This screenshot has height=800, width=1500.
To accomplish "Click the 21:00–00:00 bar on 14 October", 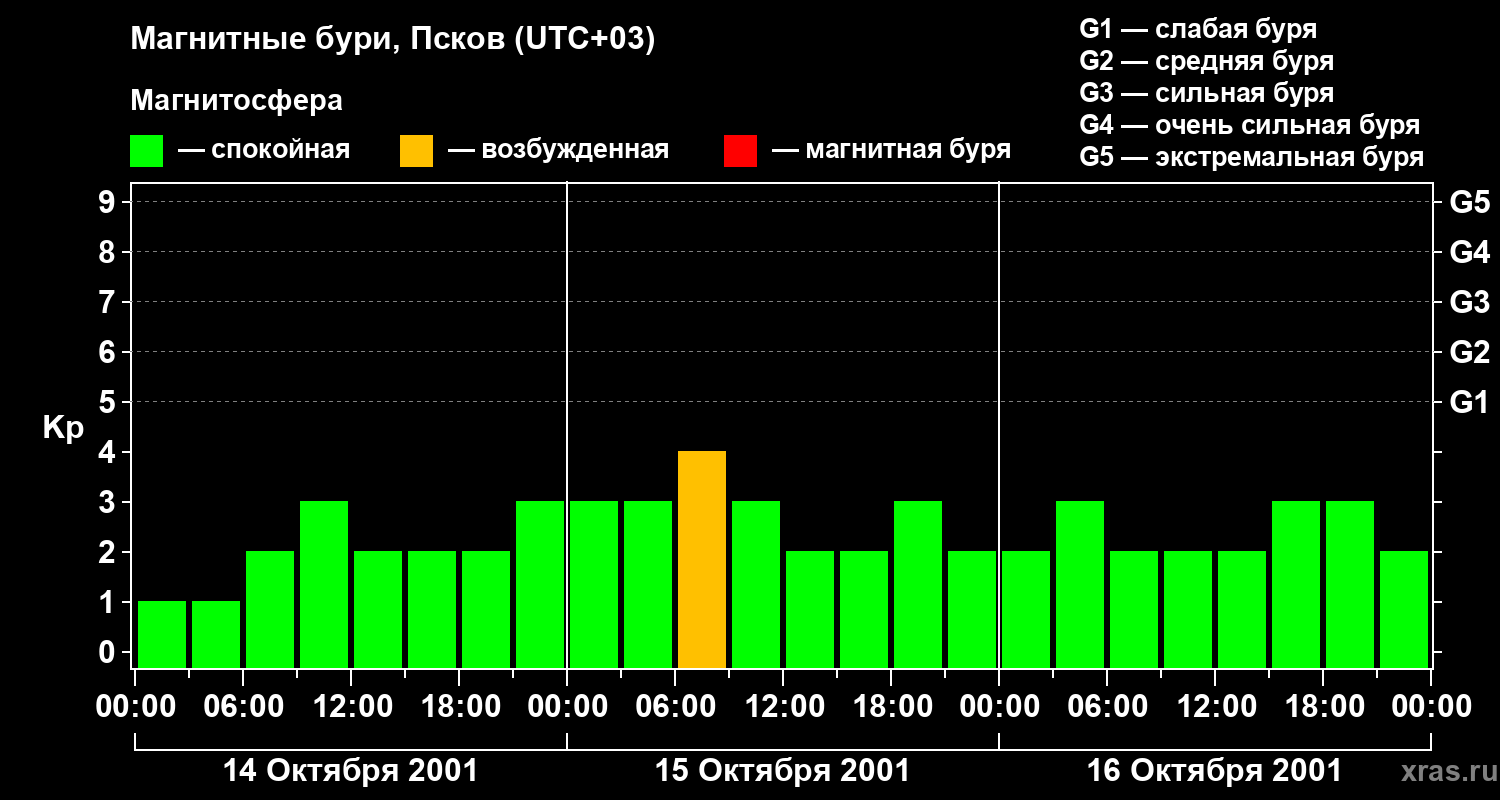I will click(540, 585).
